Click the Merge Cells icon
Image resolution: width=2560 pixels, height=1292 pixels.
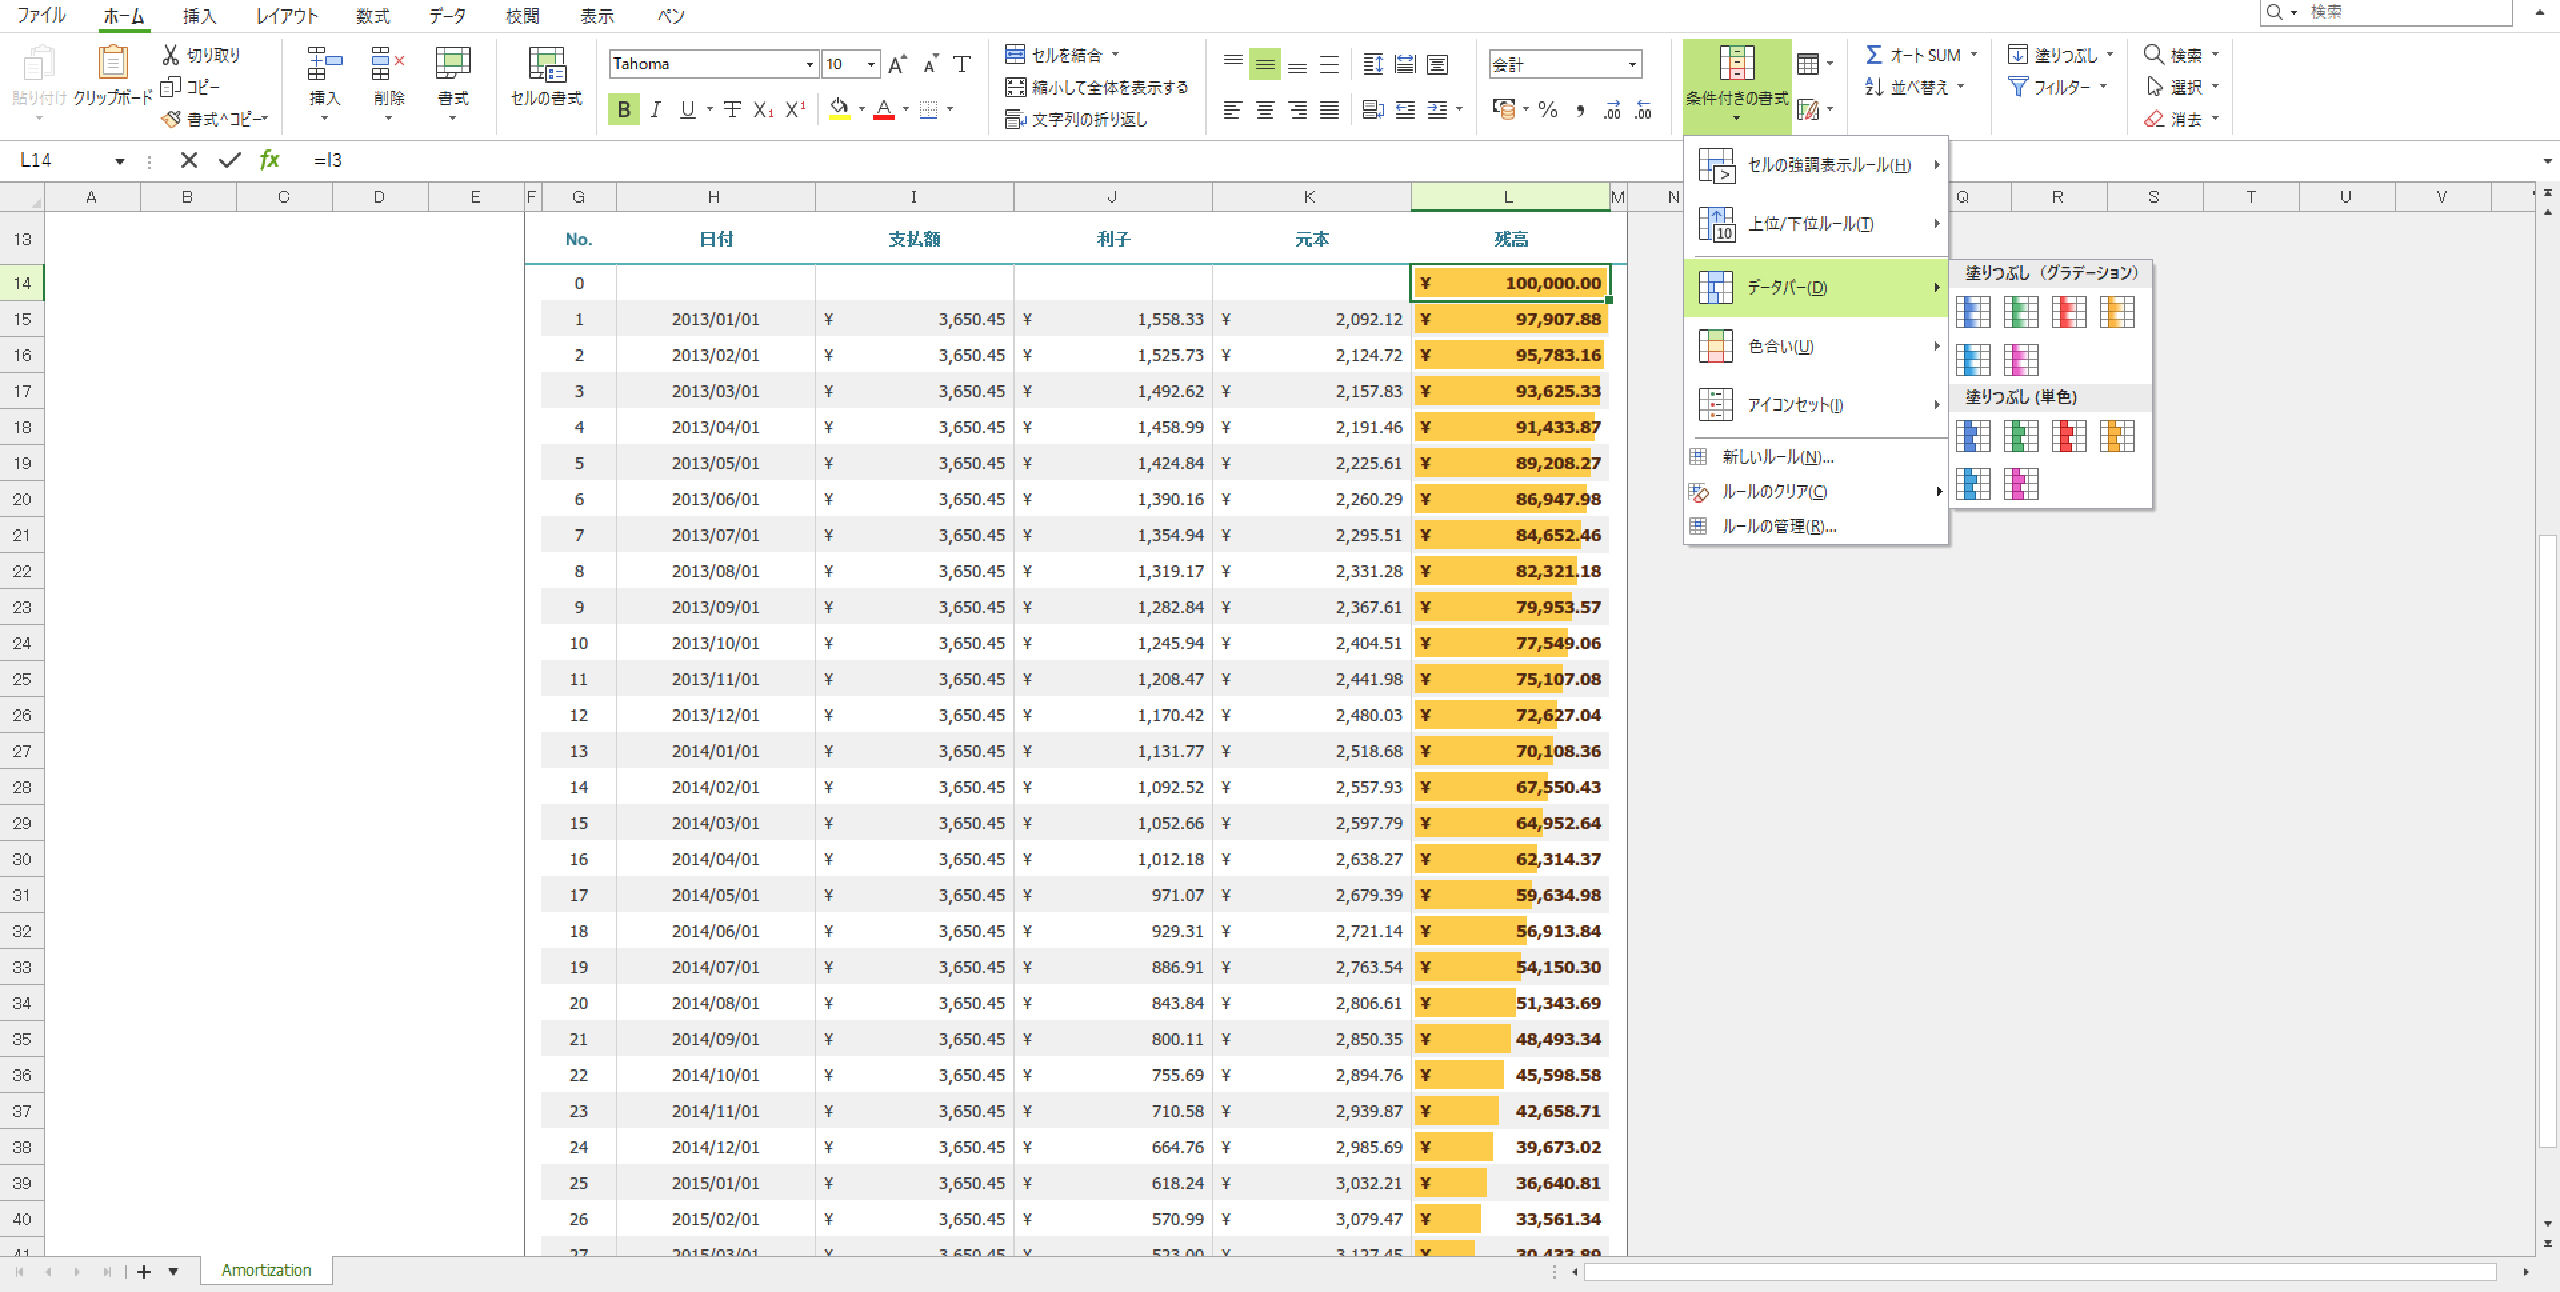pyautogui.click(x=1015, y=54)
